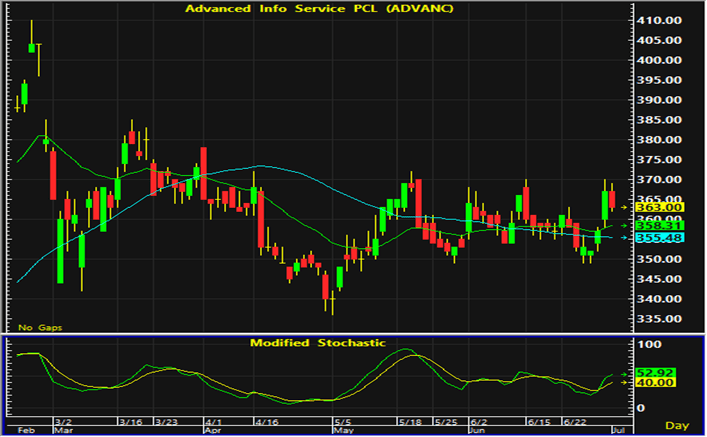Click the 5/25 date marker
The image size is (707, 437).
tap(445, 422)
